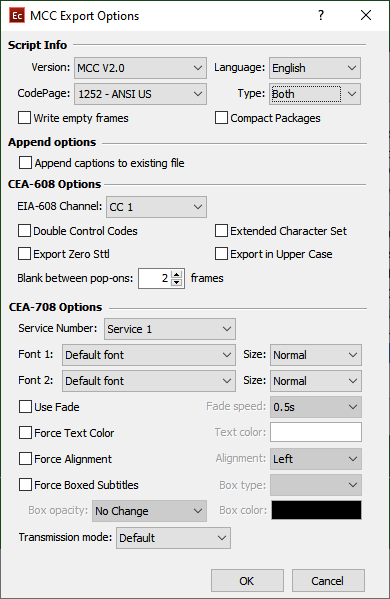Click the EZConvert app icon in title bar
Image resolution: width=390 pixels, height=599 pixels.
[17, 16]
